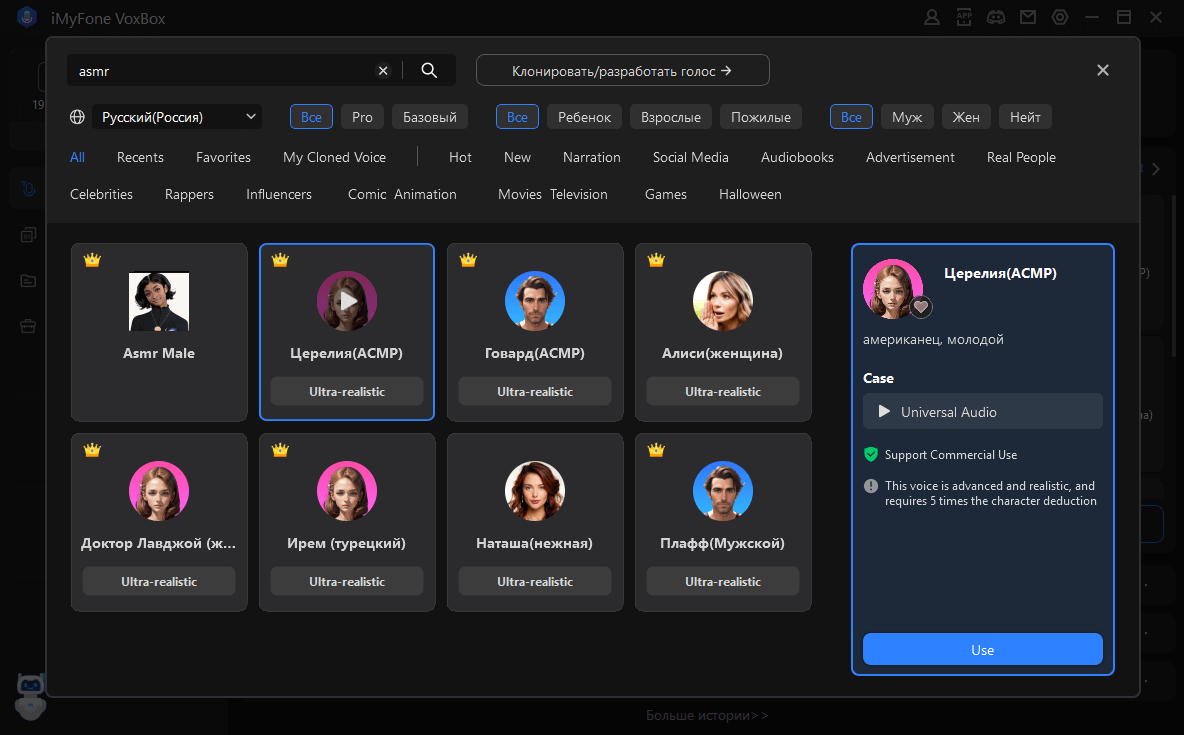Show the Audiobooks category
Viewport: 1184px width, 735px height.
tap(797, 157)
